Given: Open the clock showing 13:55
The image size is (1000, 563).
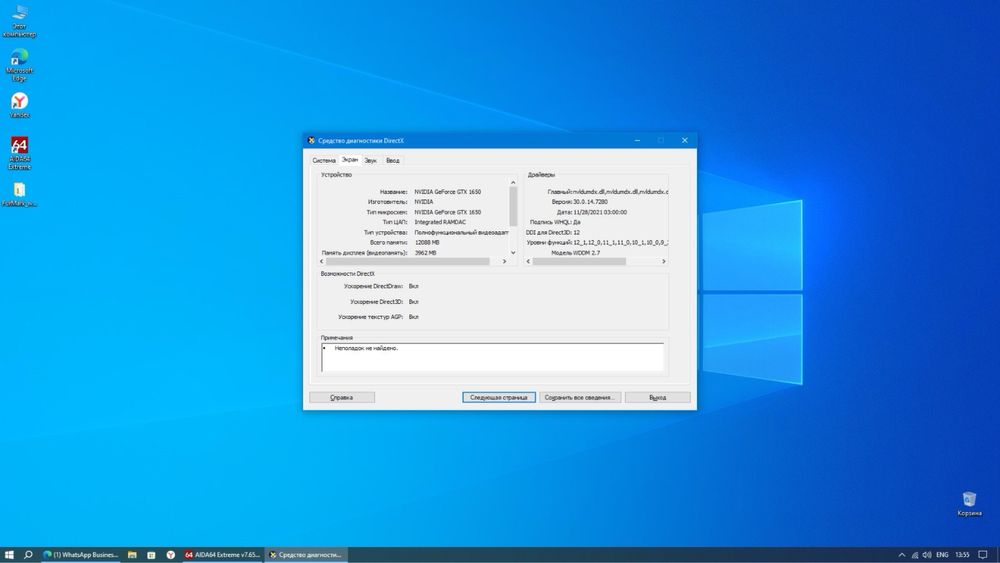Looking at the screenshot, I should 962,555.
